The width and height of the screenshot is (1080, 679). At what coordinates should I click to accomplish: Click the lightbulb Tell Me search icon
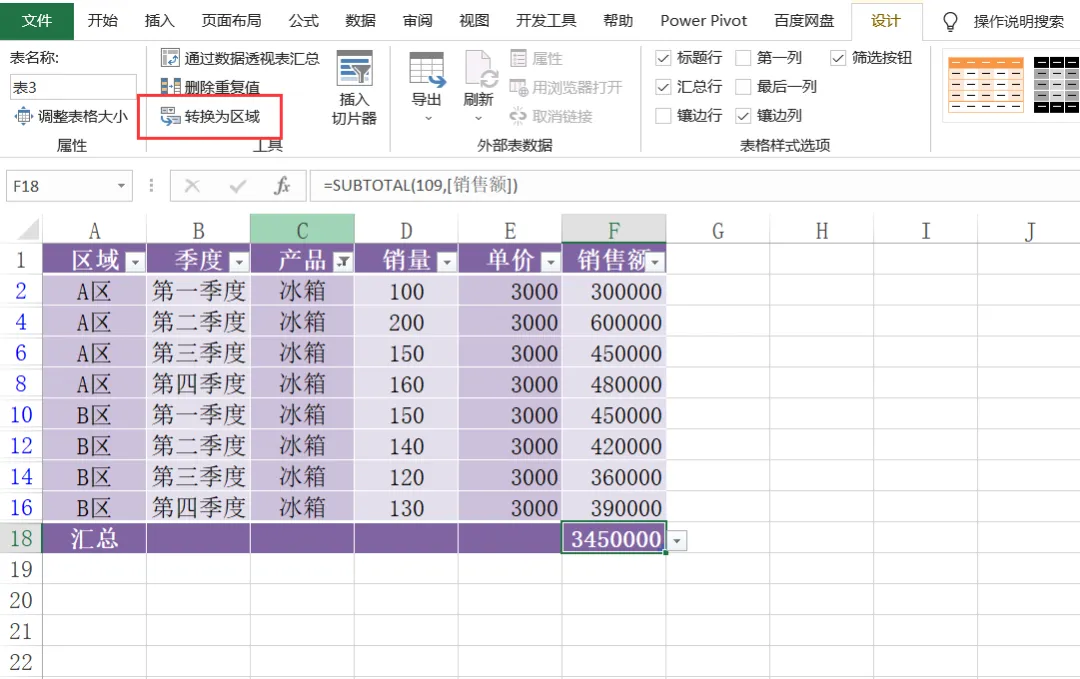(950, 21)
